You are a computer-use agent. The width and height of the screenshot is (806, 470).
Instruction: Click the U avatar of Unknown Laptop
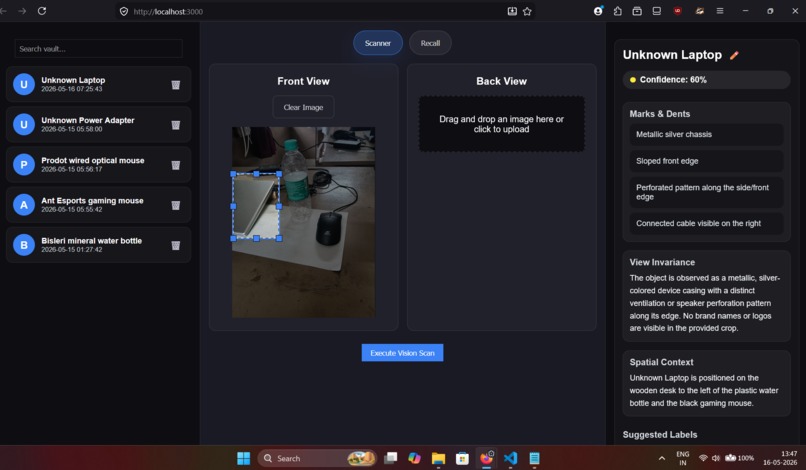click(x=24, y=84)
